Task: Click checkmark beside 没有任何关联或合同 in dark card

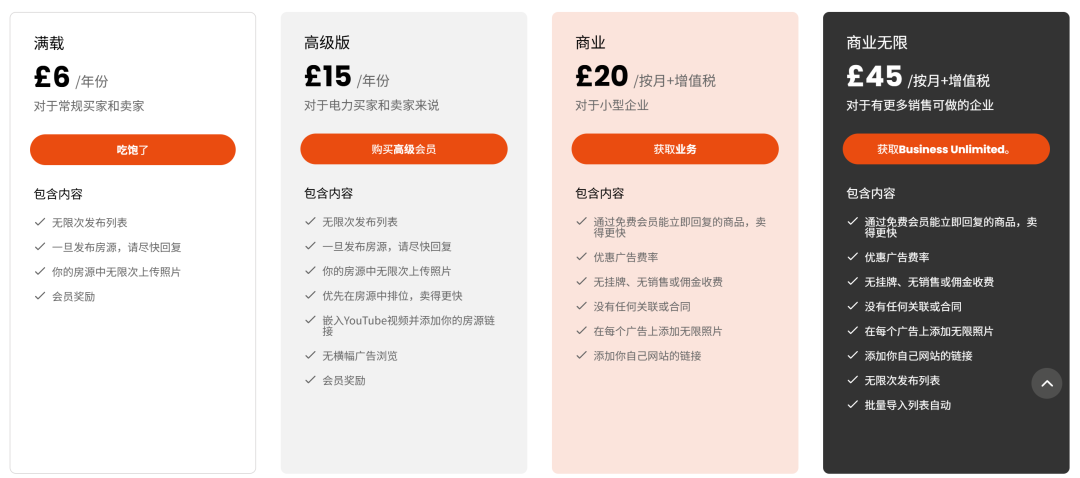Action: (853, 306)
